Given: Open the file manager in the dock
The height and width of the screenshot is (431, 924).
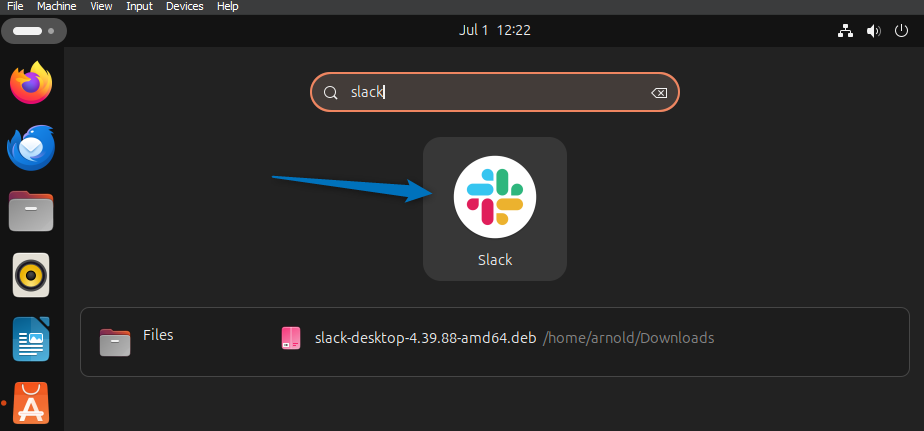Looking at the screenshot, I should (x=31, y=211).
